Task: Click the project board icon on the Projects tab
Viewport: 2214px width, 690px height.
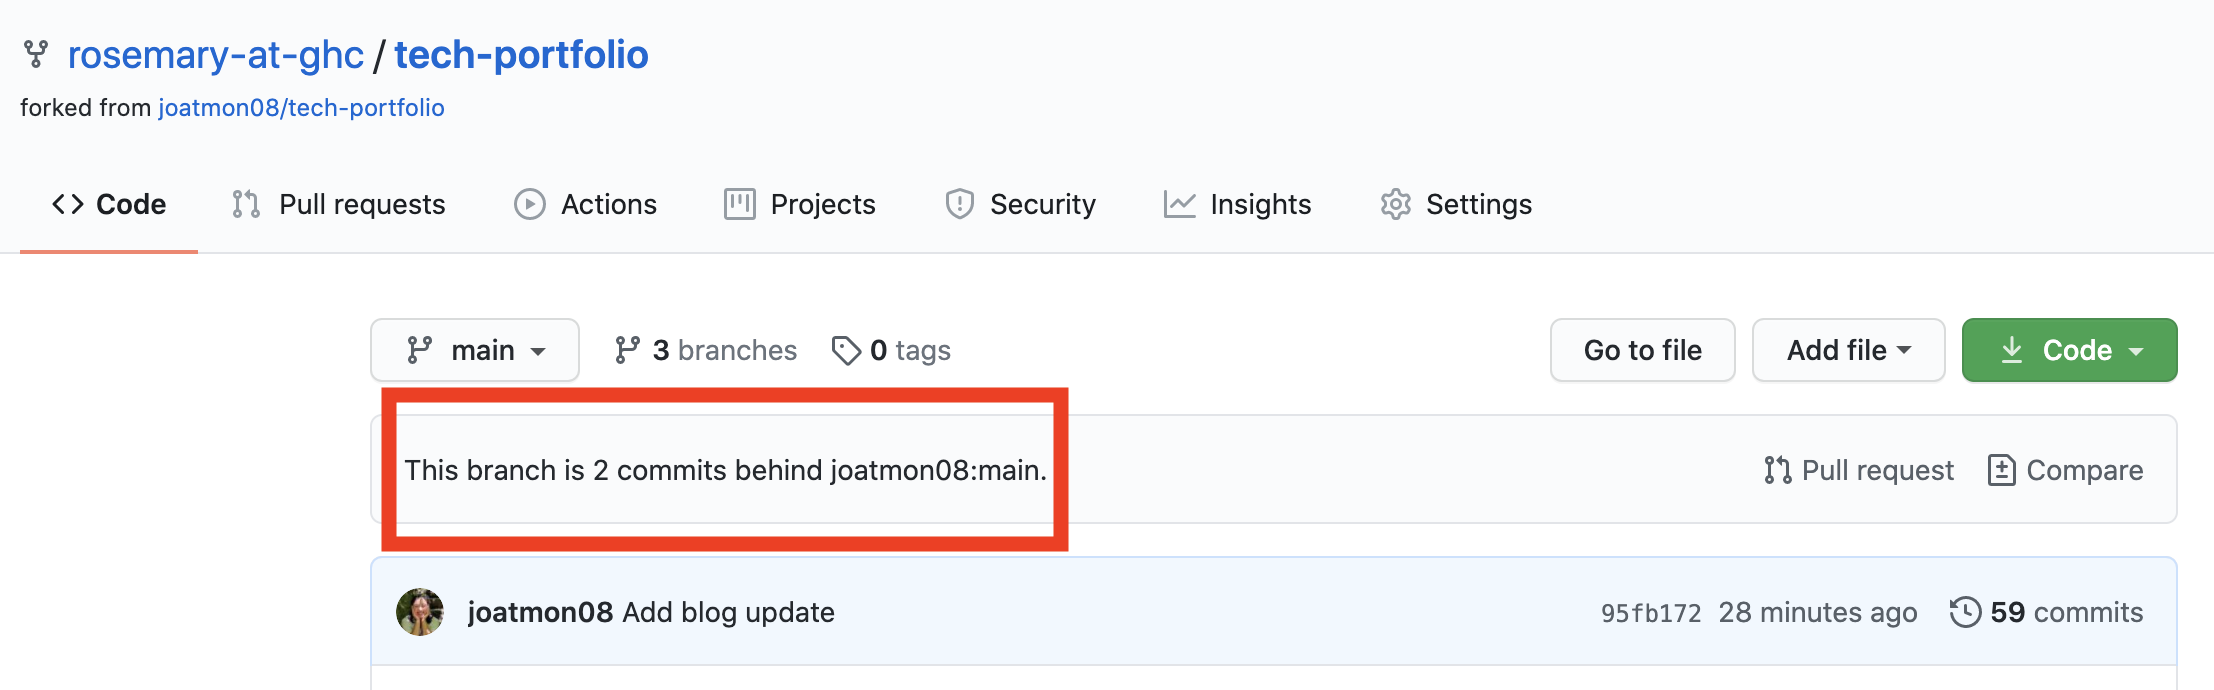Action: [740, 204]
